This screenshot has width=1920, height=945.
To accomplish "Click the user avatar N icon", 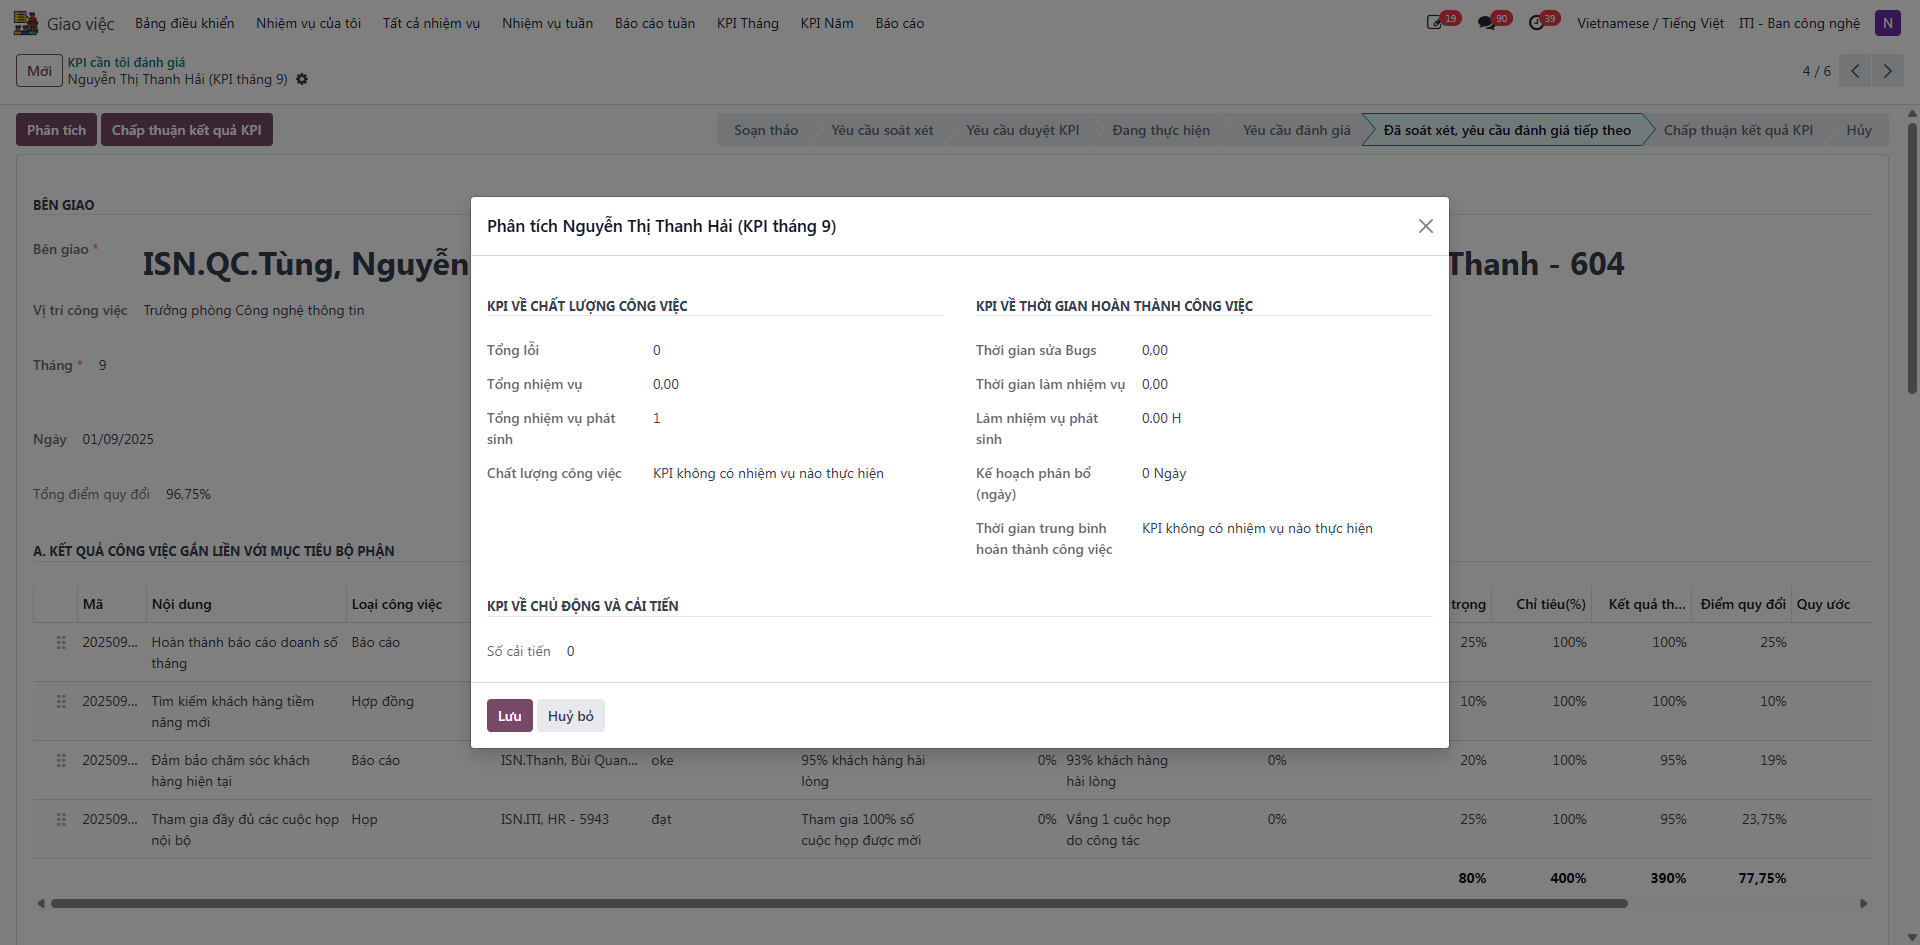I will [1887, 23].
